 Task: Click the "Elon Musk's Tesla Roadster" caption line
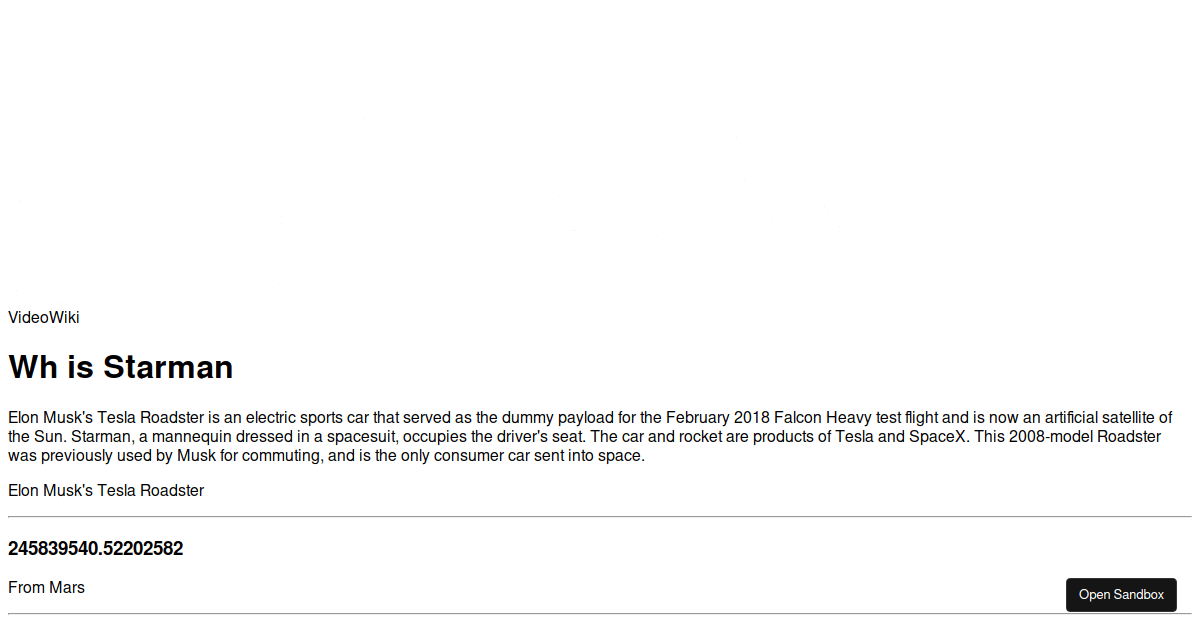(x=106, y=491)
